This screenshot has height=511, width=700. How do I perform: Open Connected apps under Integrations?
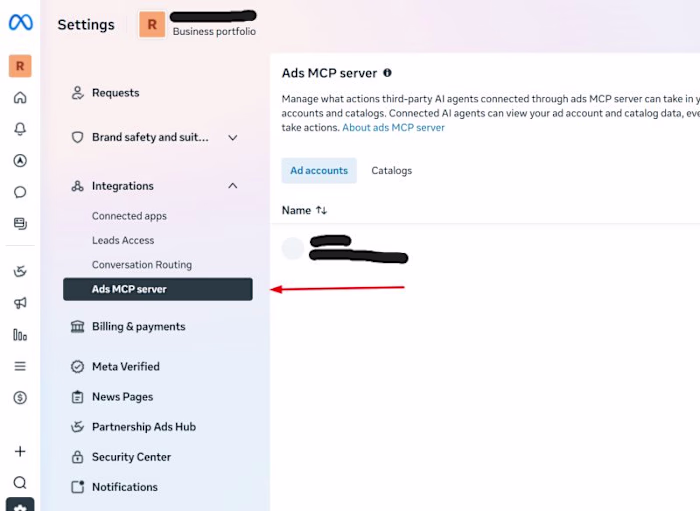(129, 216)
